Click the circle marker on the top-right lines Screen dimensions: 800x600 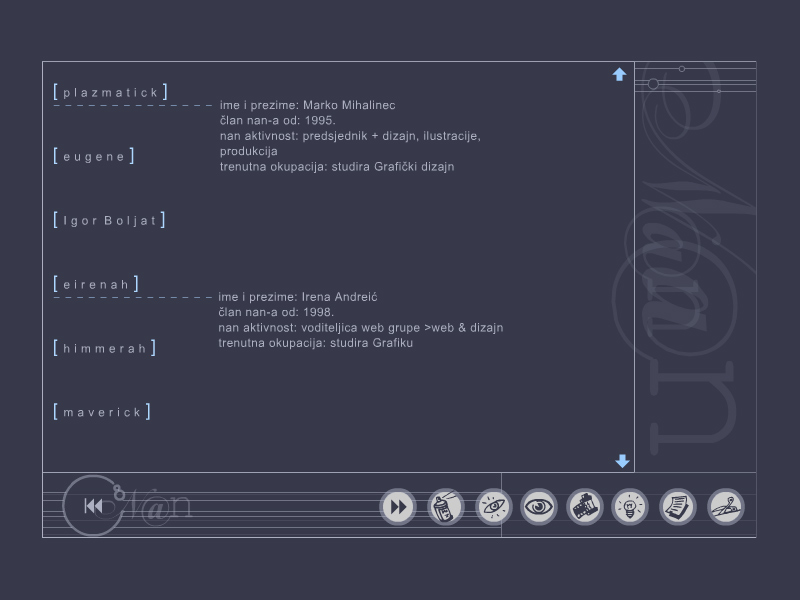tap(653, 84)
